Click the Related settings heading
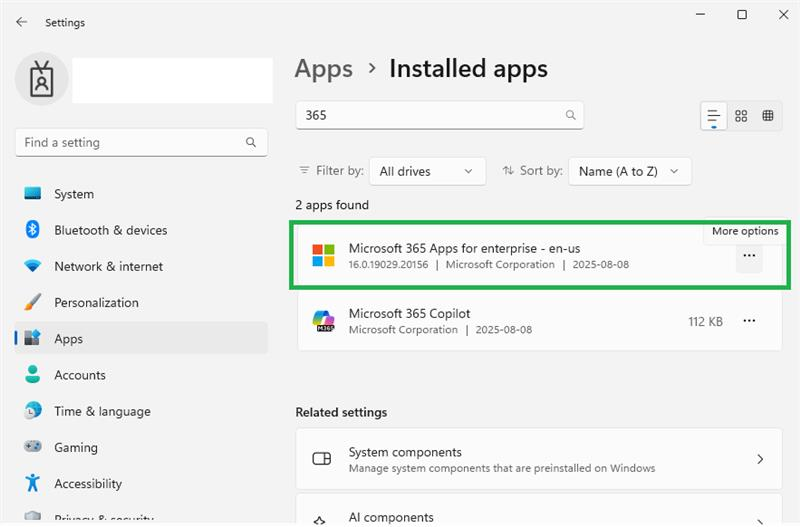Screen dimensions: 800x527 pyautogui.click(x=341, y=412)
